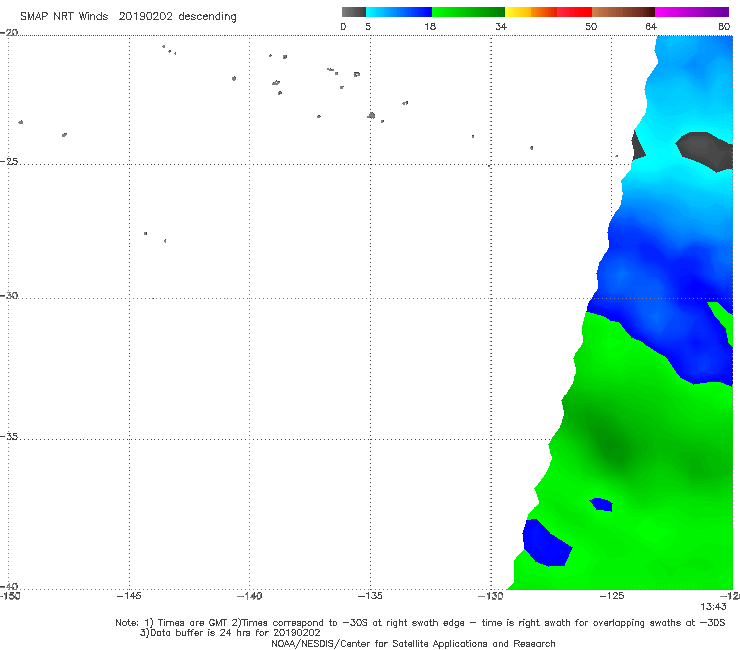Click the large blue patch inside the green area
The height and width of the screenshot is (650, 740).
(546, 543)
